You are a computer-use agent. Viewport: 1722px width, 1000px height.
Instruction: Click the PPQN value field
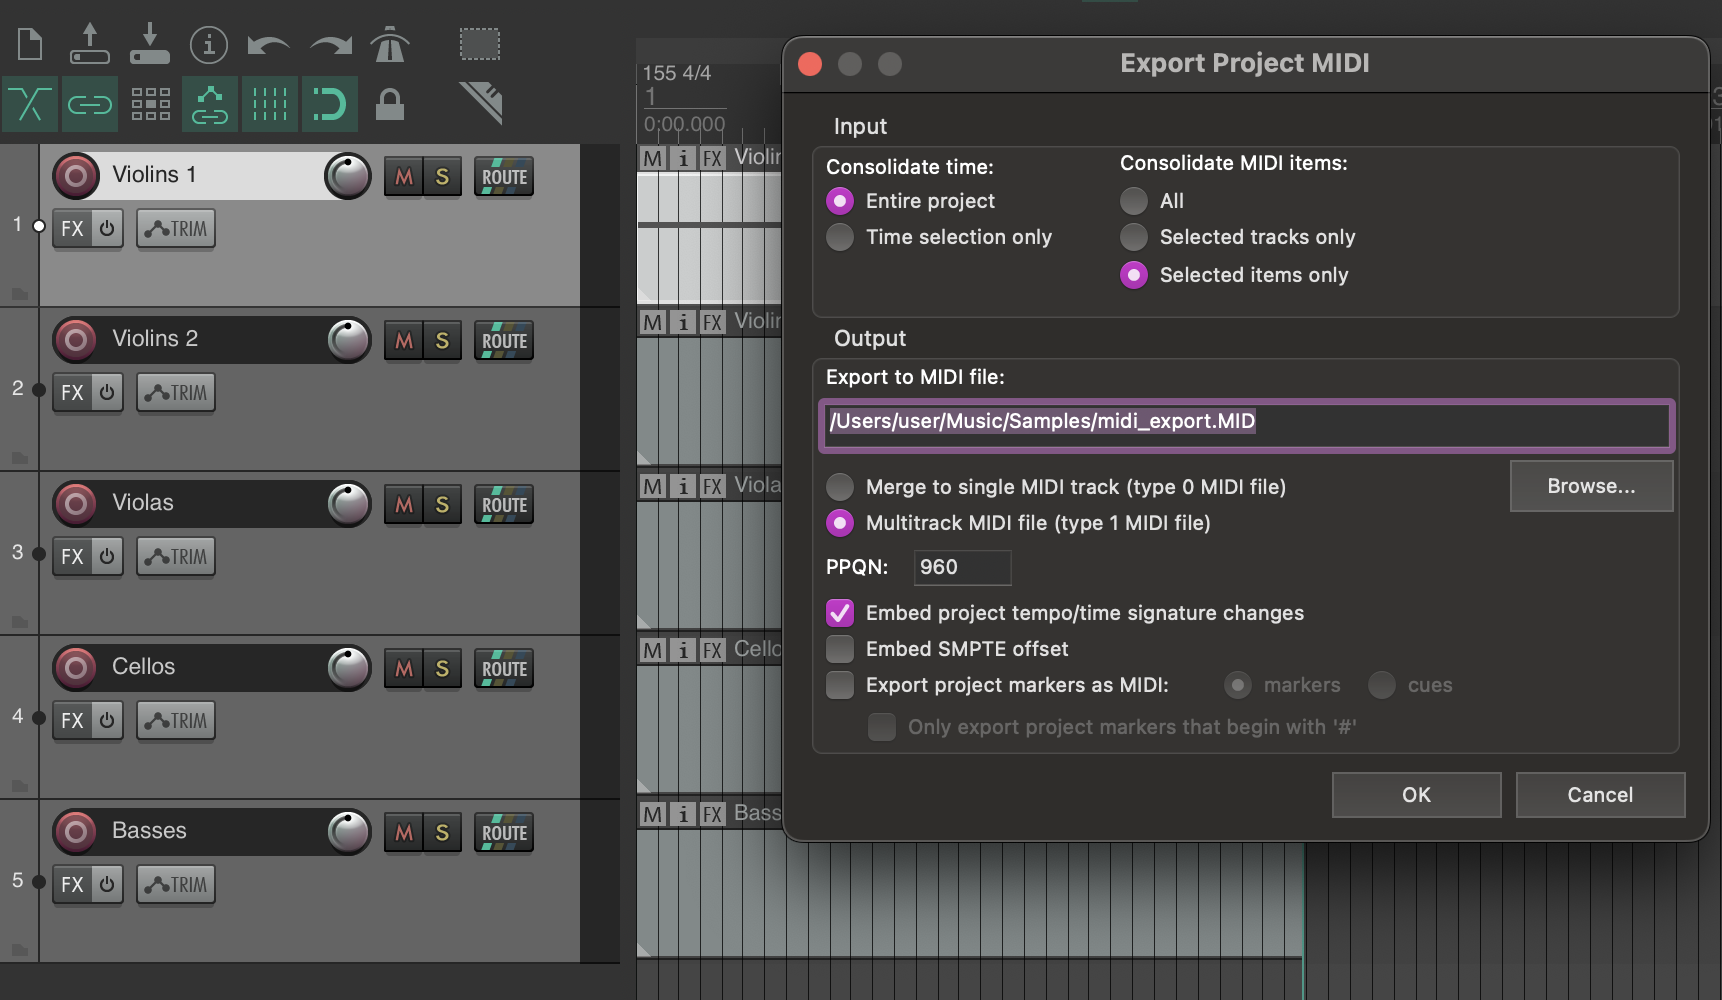tap(962, 567)
